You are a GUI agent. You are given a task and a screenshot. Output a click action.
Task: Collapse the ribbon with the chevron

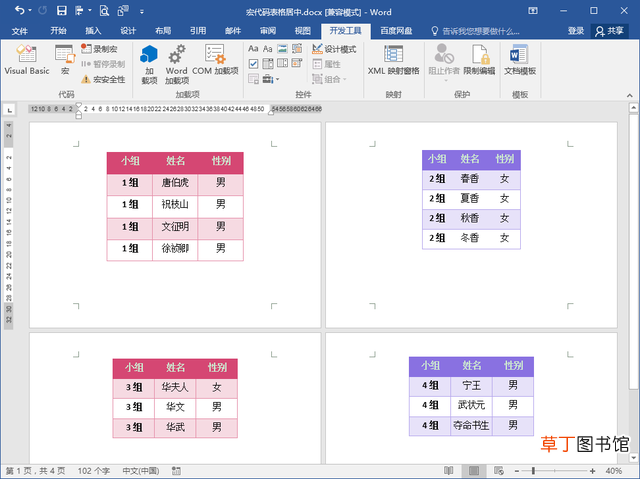coord(630,95)
